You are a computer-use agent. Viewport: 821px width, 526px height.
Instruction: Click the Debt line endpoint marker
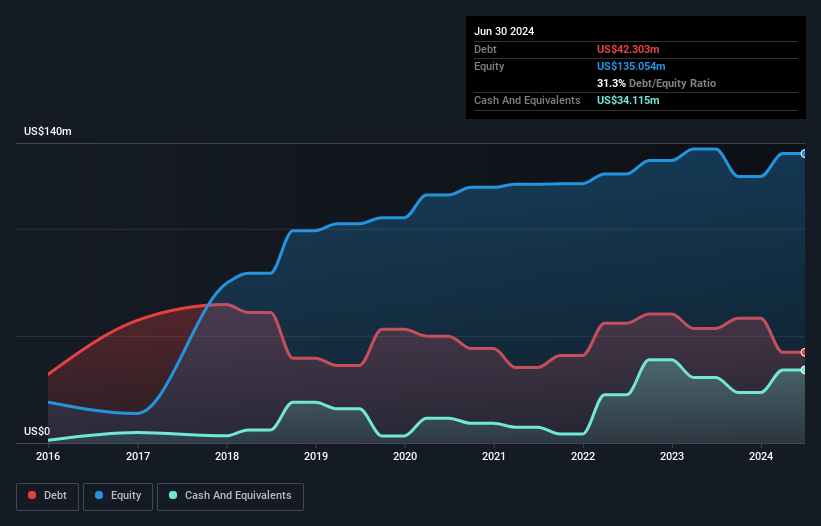tap(803, 352)
